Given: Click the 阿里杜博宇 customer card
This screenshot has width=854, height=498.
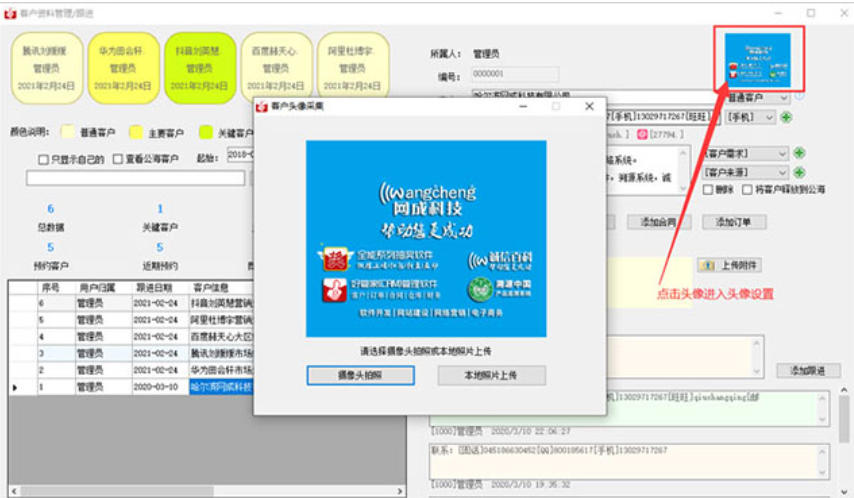Looking at the screenshot, I should click(352, 68).
